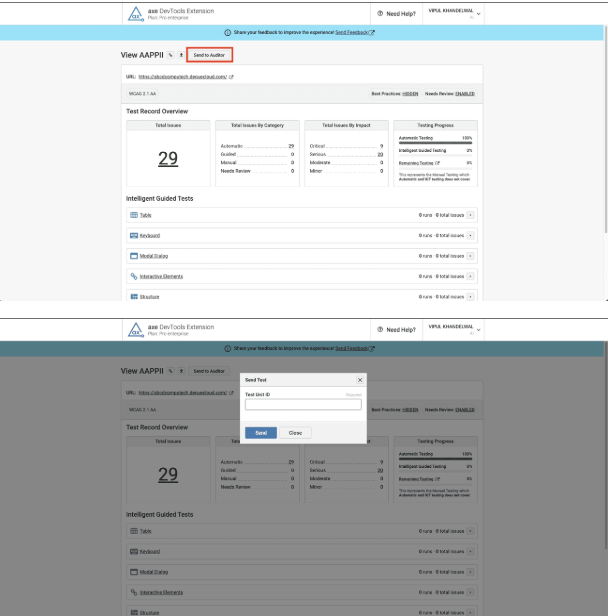Click Interactive Elements link icon in upper list

coord(134,276)
